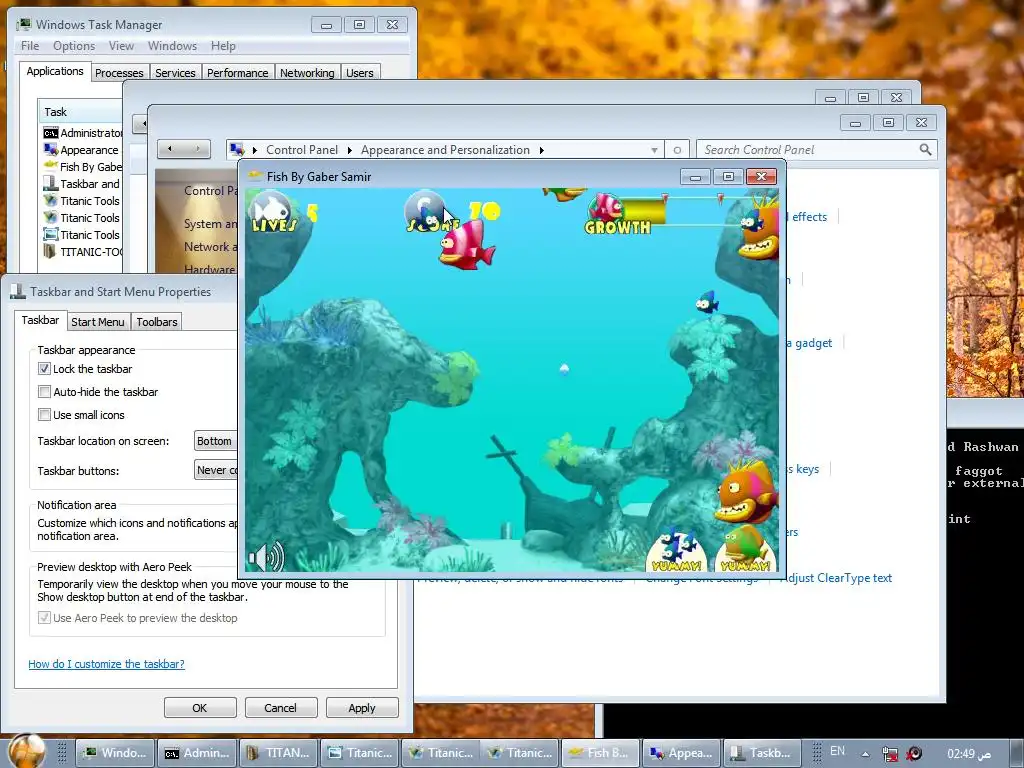Switch to Performance tab in Task Manager

(238, 72)
